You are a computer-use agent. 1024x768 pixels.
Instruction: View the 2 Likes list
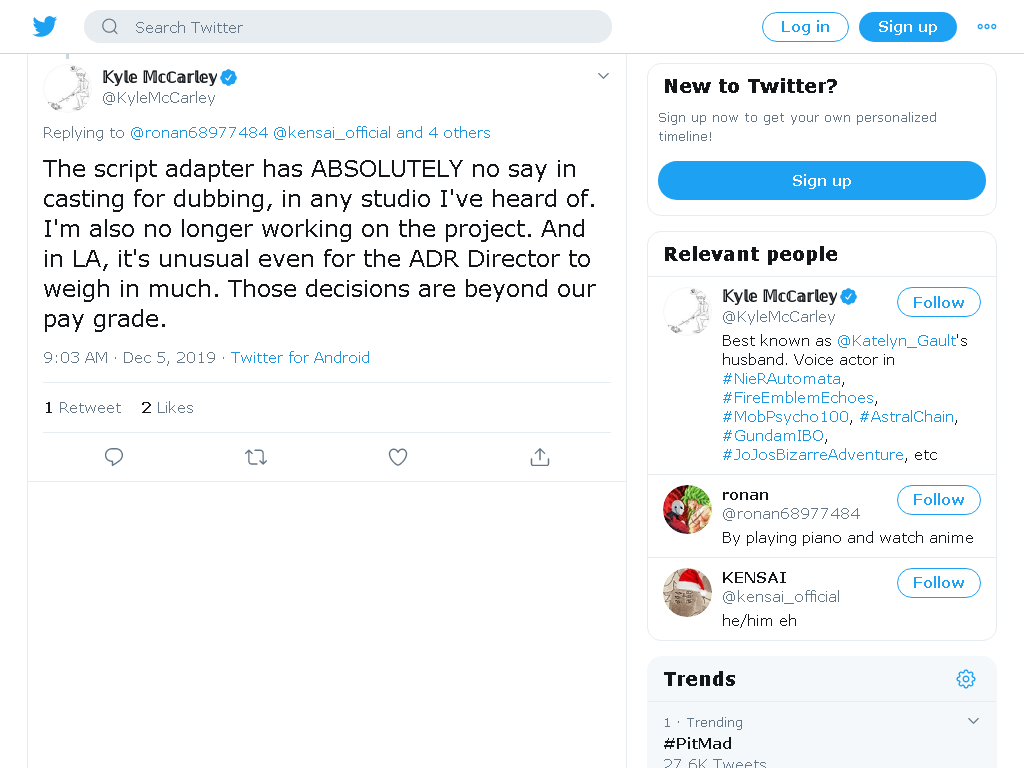(167, 408)
